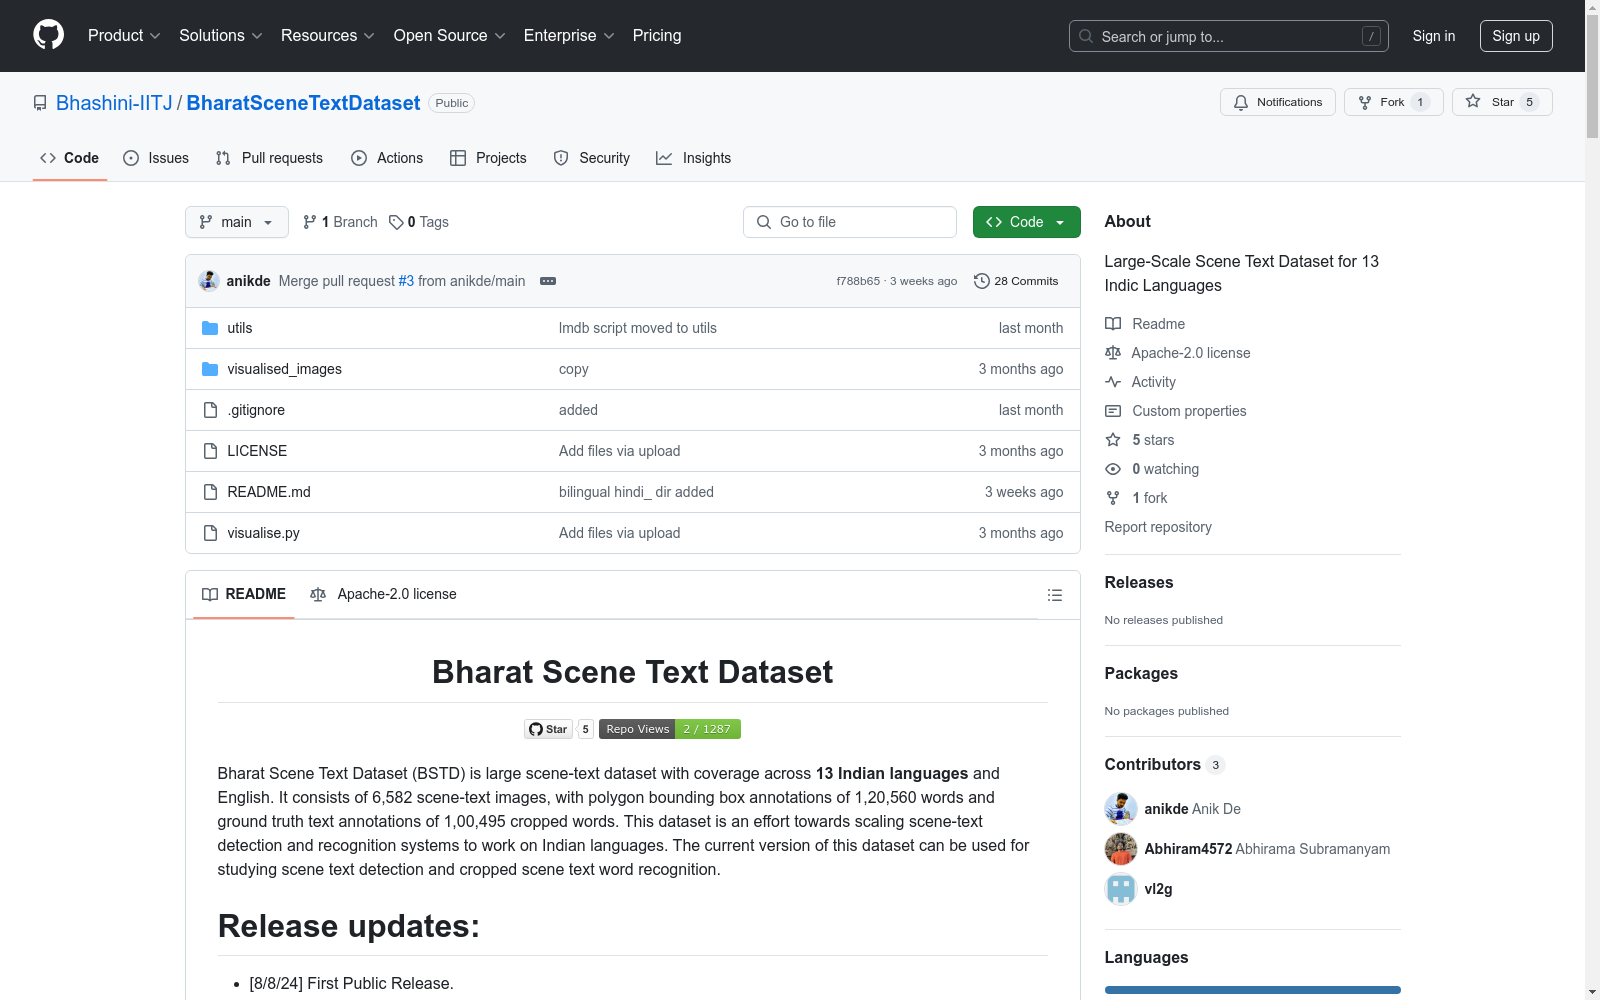Select the Code repository tab
Viewport: 1600px width, 1000px height.
(70, 158)
